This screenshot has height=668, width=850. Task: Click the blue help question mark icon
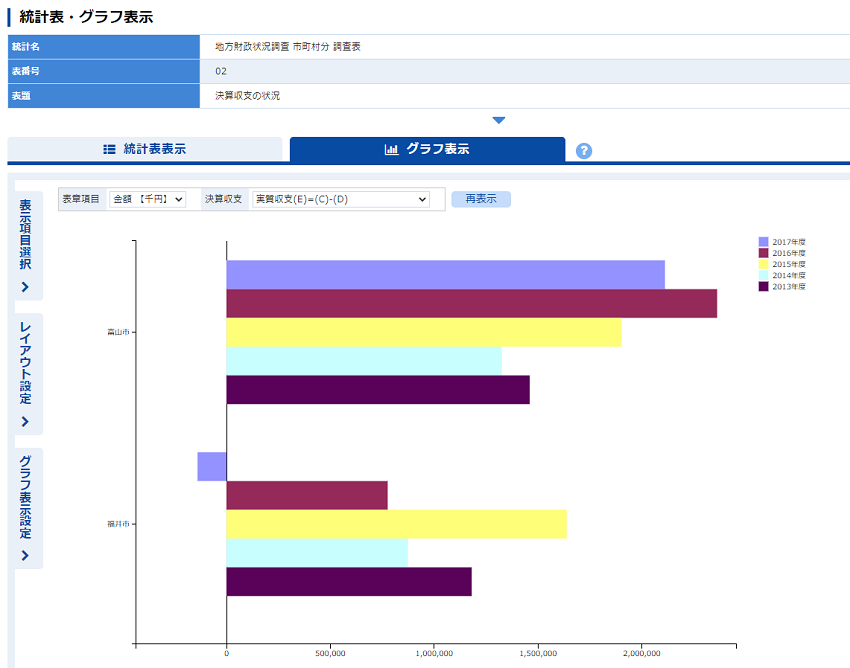pyautogui.click(x=584, y=151)
